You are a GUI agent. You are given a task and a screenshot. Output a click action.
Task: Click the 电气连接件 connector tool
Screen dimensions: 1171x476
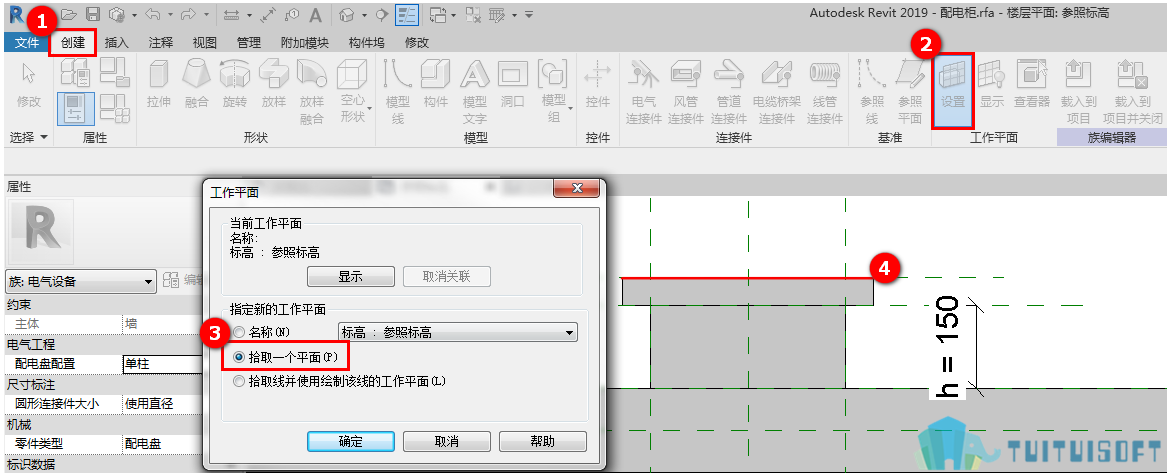pos(643,93)
